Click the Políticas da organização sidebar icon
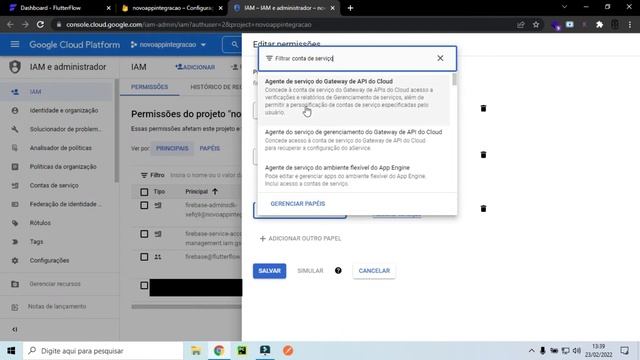This screenshot has width=640, height=360. tap(15, 167)
